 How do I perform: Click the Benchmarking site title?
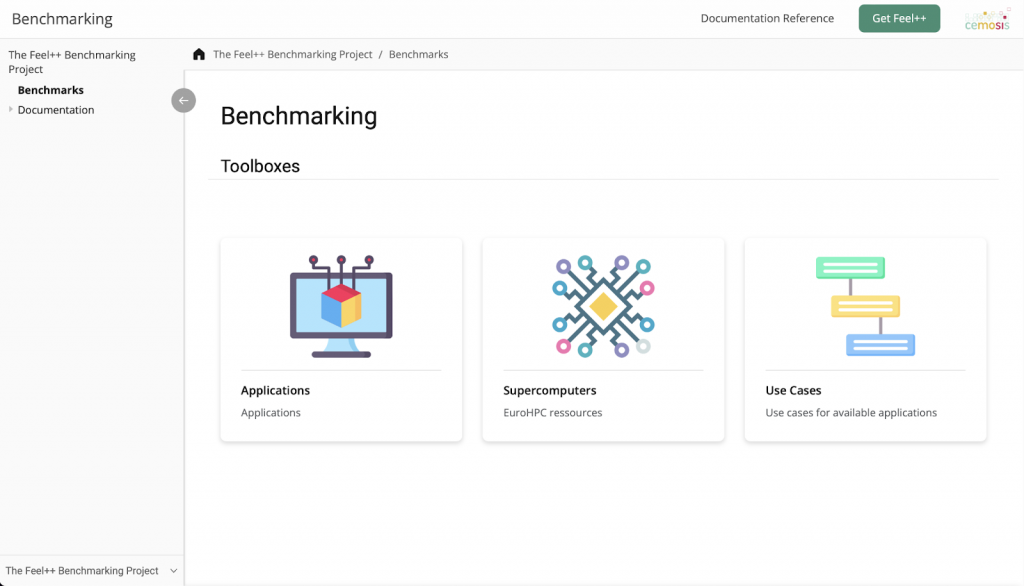62,19
